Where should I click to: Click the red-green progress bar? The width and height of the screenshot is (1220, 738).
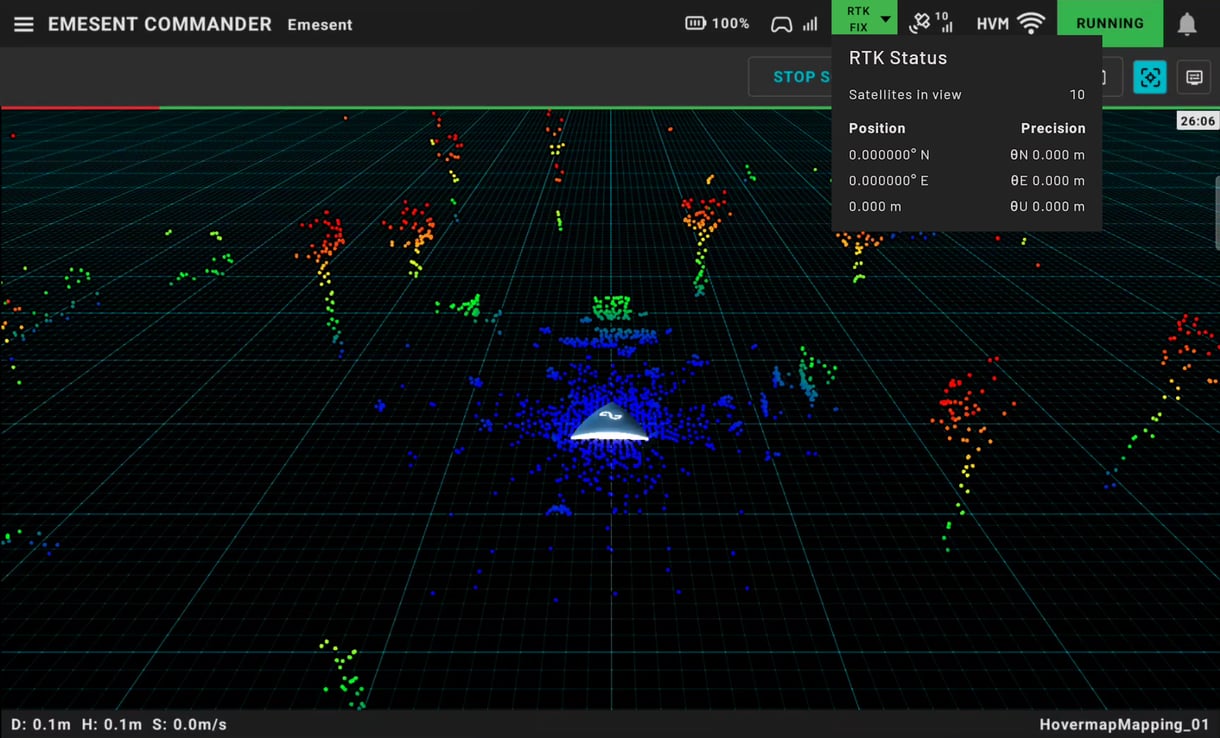(400, 107)
